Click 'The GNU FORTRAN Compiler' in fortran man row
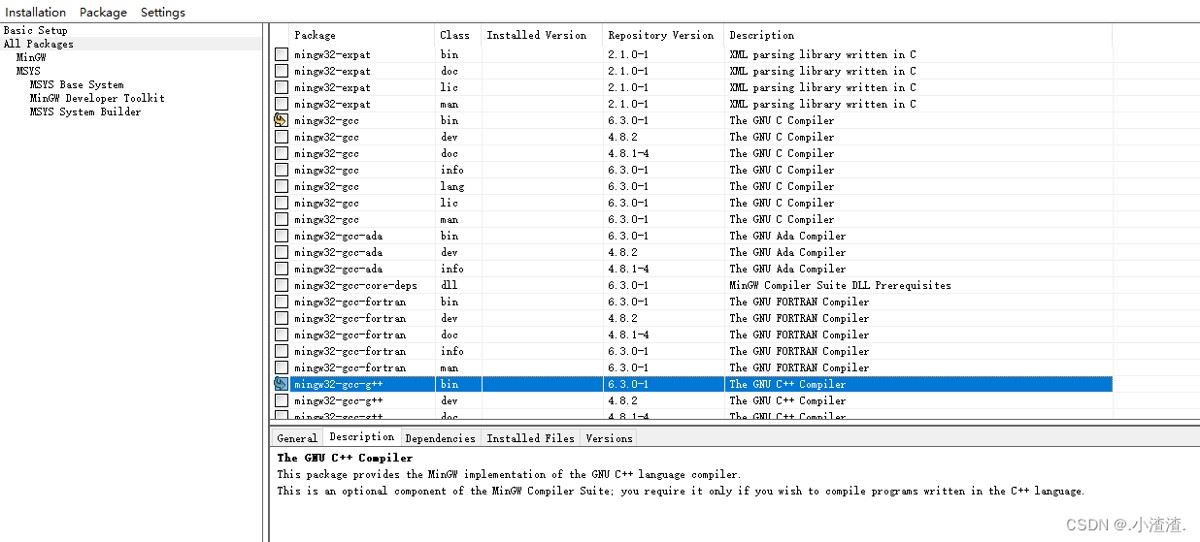 799,368
